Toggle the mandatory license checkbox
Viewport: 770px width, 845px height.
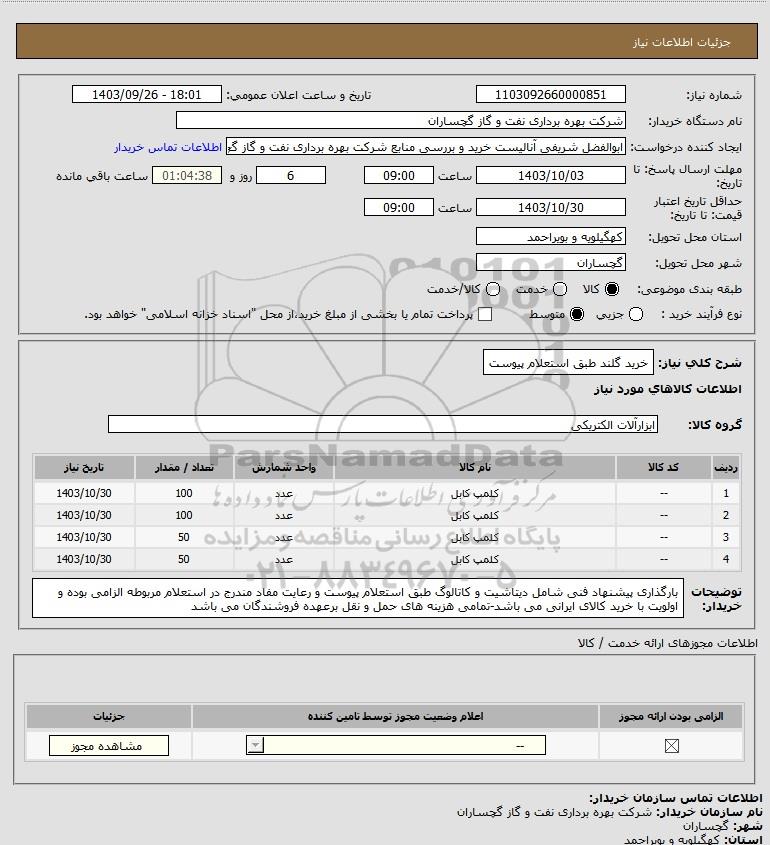pyautogui.click(x=671, y=746)
